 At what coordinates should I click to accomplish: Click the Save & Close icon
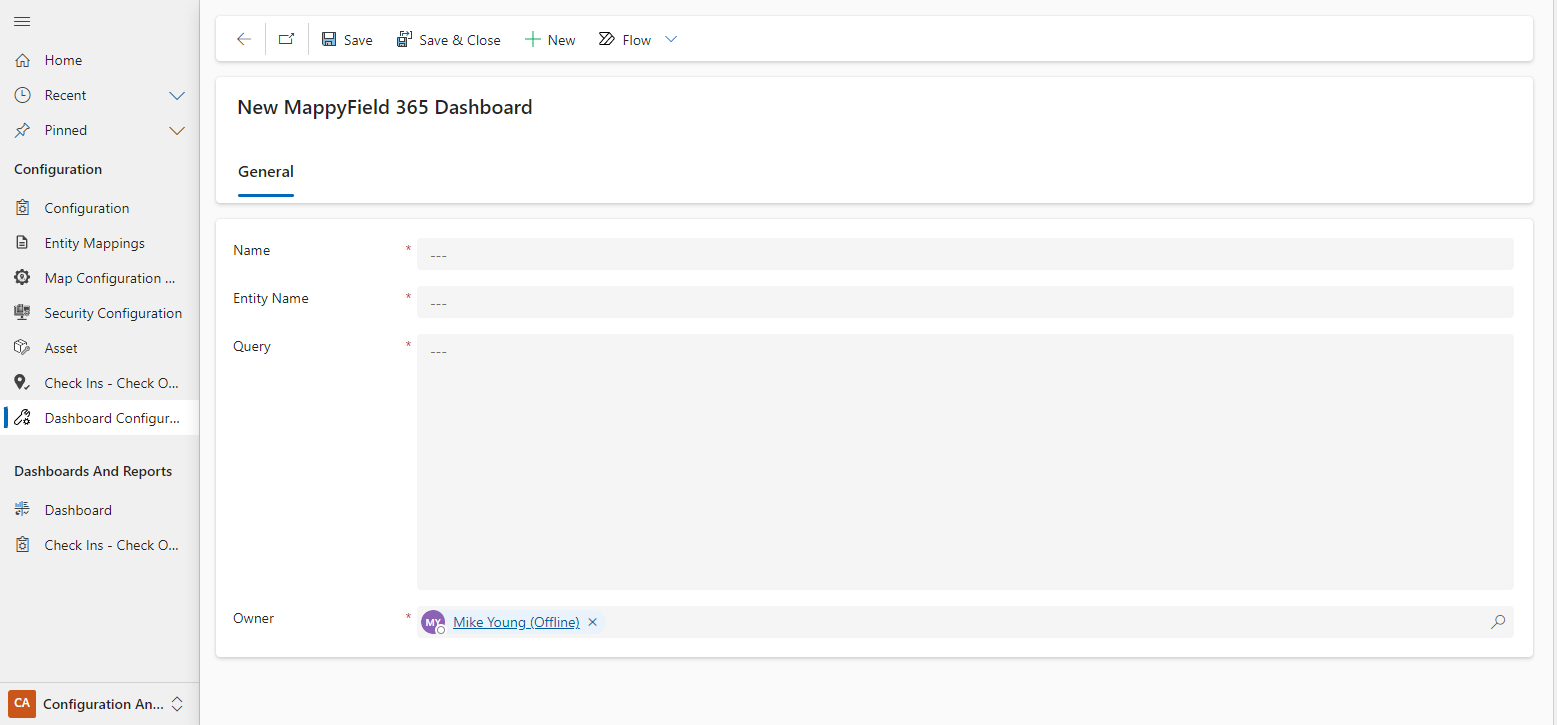tap(404, 40)
